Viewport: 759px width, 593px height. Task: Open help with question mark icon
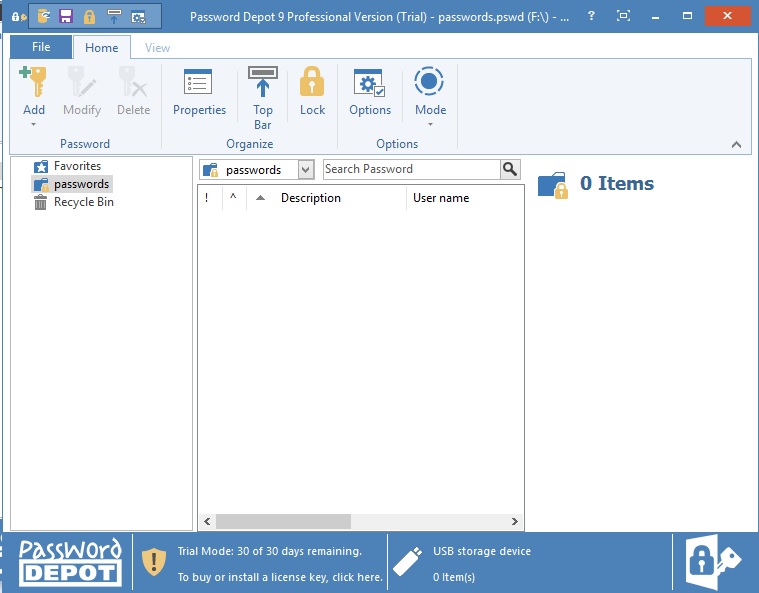591,16
